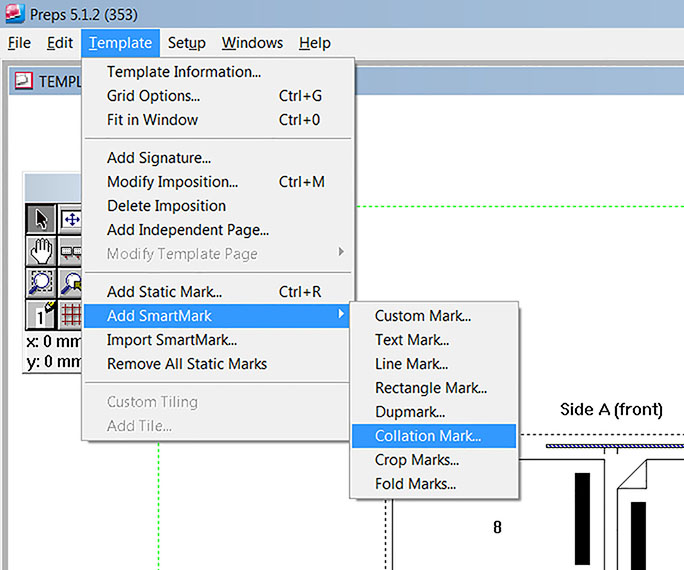Toggle the red grid tool
684x570 pixels.
point(70,314)
